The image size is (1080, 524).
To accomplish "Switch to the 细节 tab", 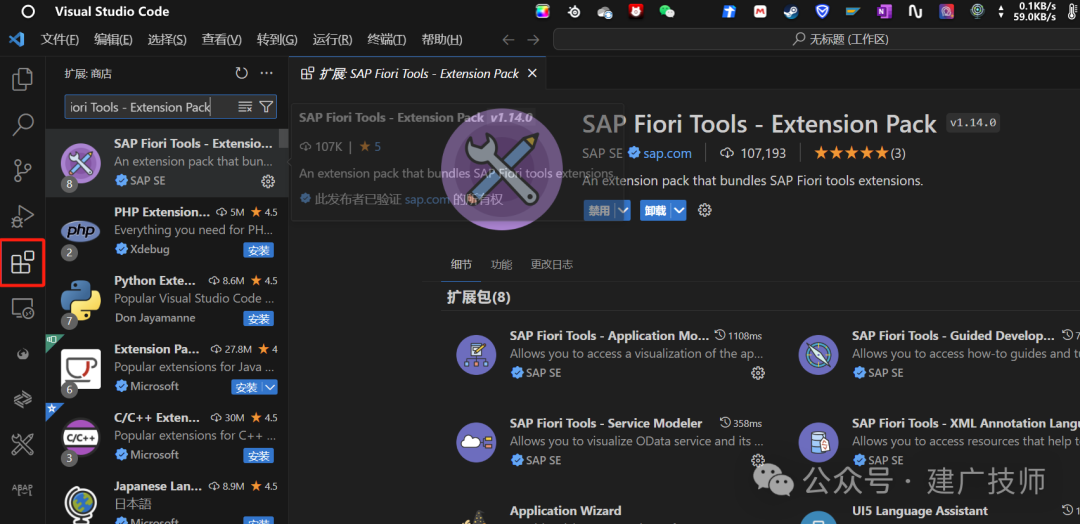I will [461, 264].
